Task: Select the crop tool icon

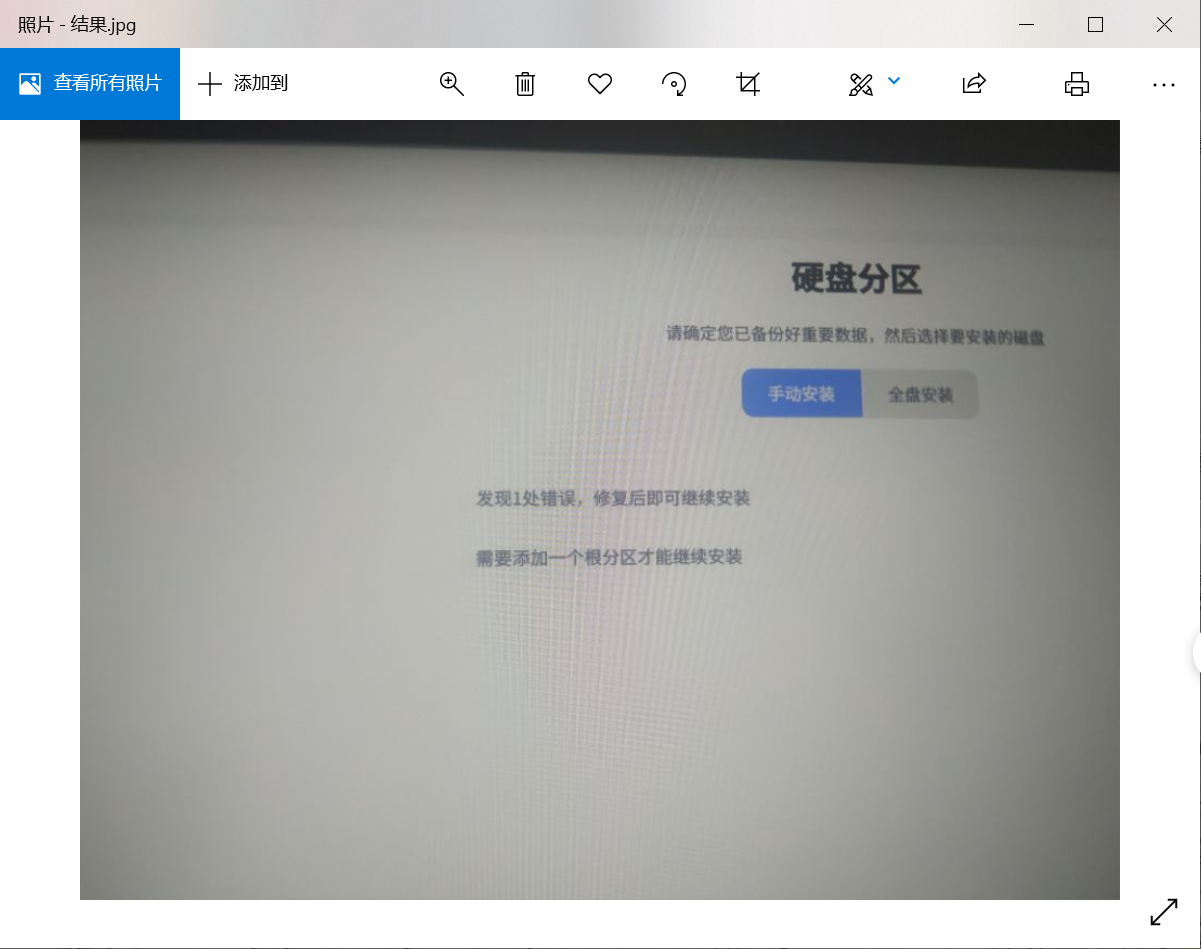Action: 748,84
